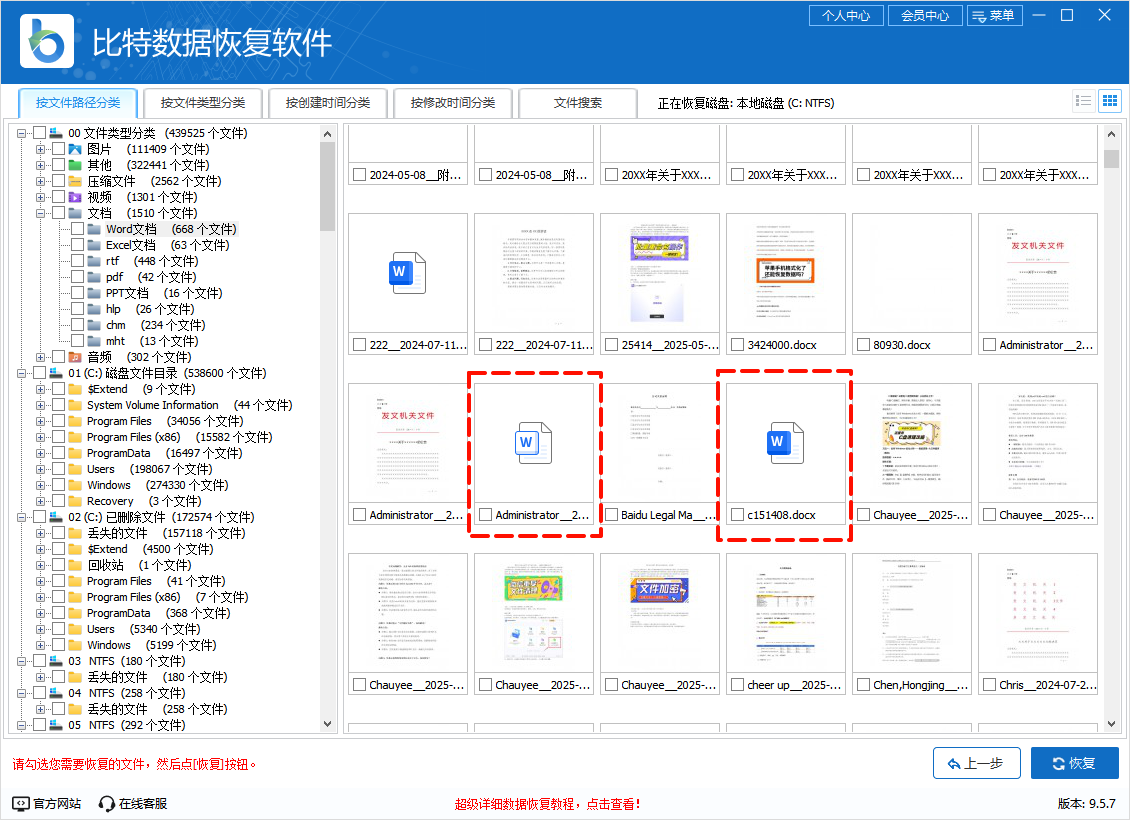Open 3424000.docx document thumbnail
Viewport: 1130px width, 820px height.
786,272
